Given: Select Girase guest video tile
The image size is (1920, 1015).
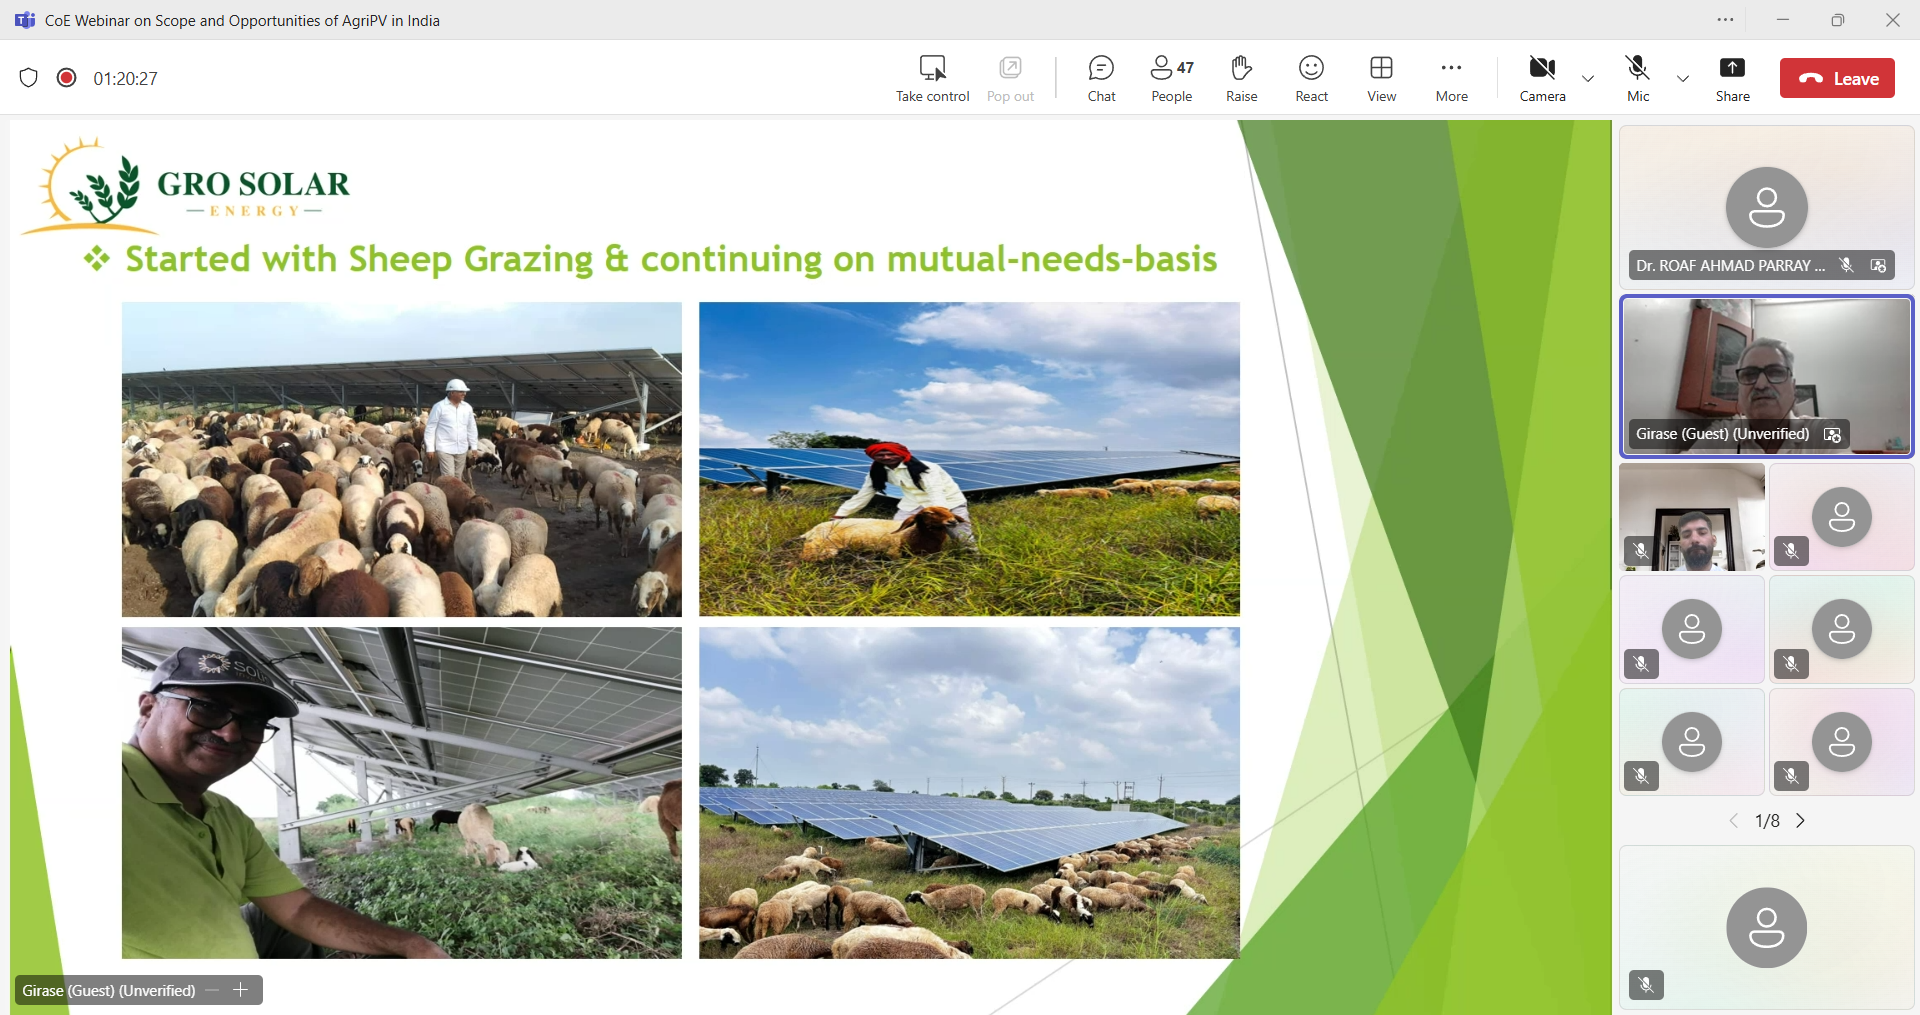Looking at the screenshot, I should pyautogui.click(x=1766, y=376).
